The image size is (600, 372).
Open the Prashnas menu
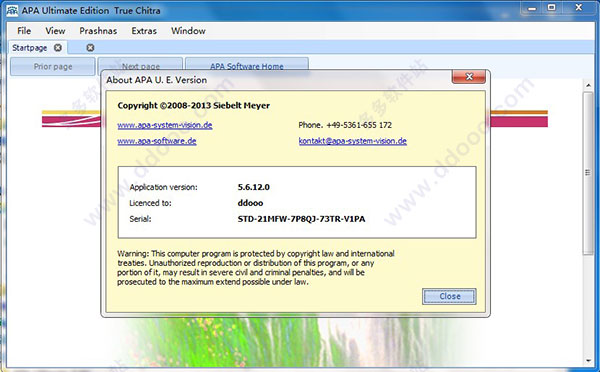tap(98, 31)
